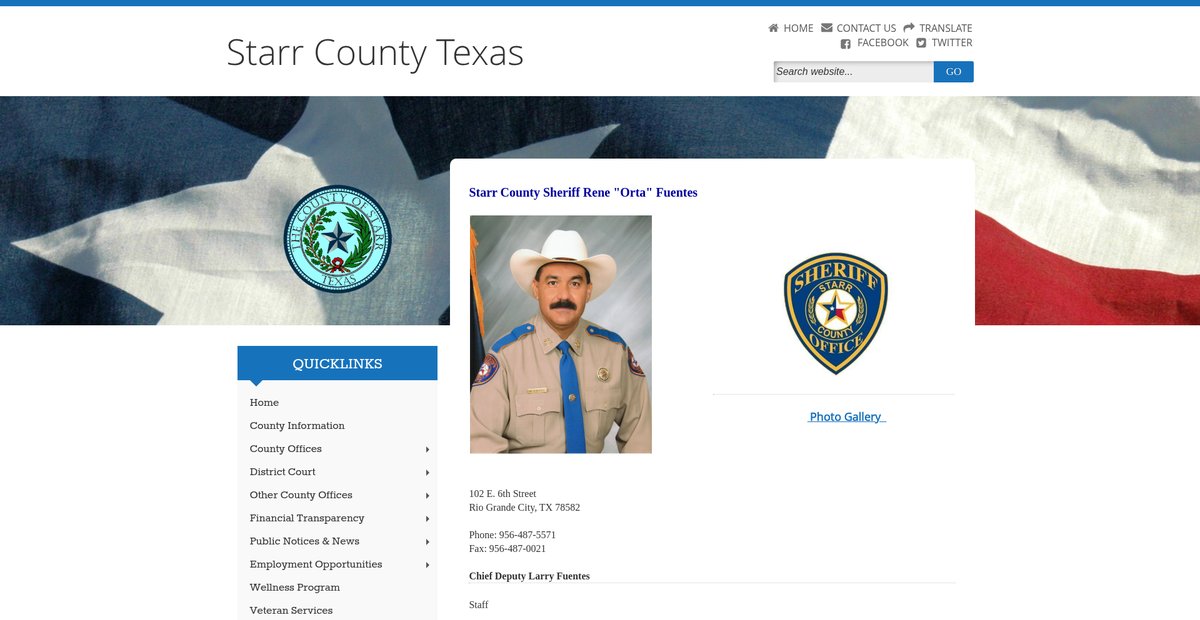Click the GO search button
The height and width of the screenshot is (620, 1200).
[x=954, y=72]
